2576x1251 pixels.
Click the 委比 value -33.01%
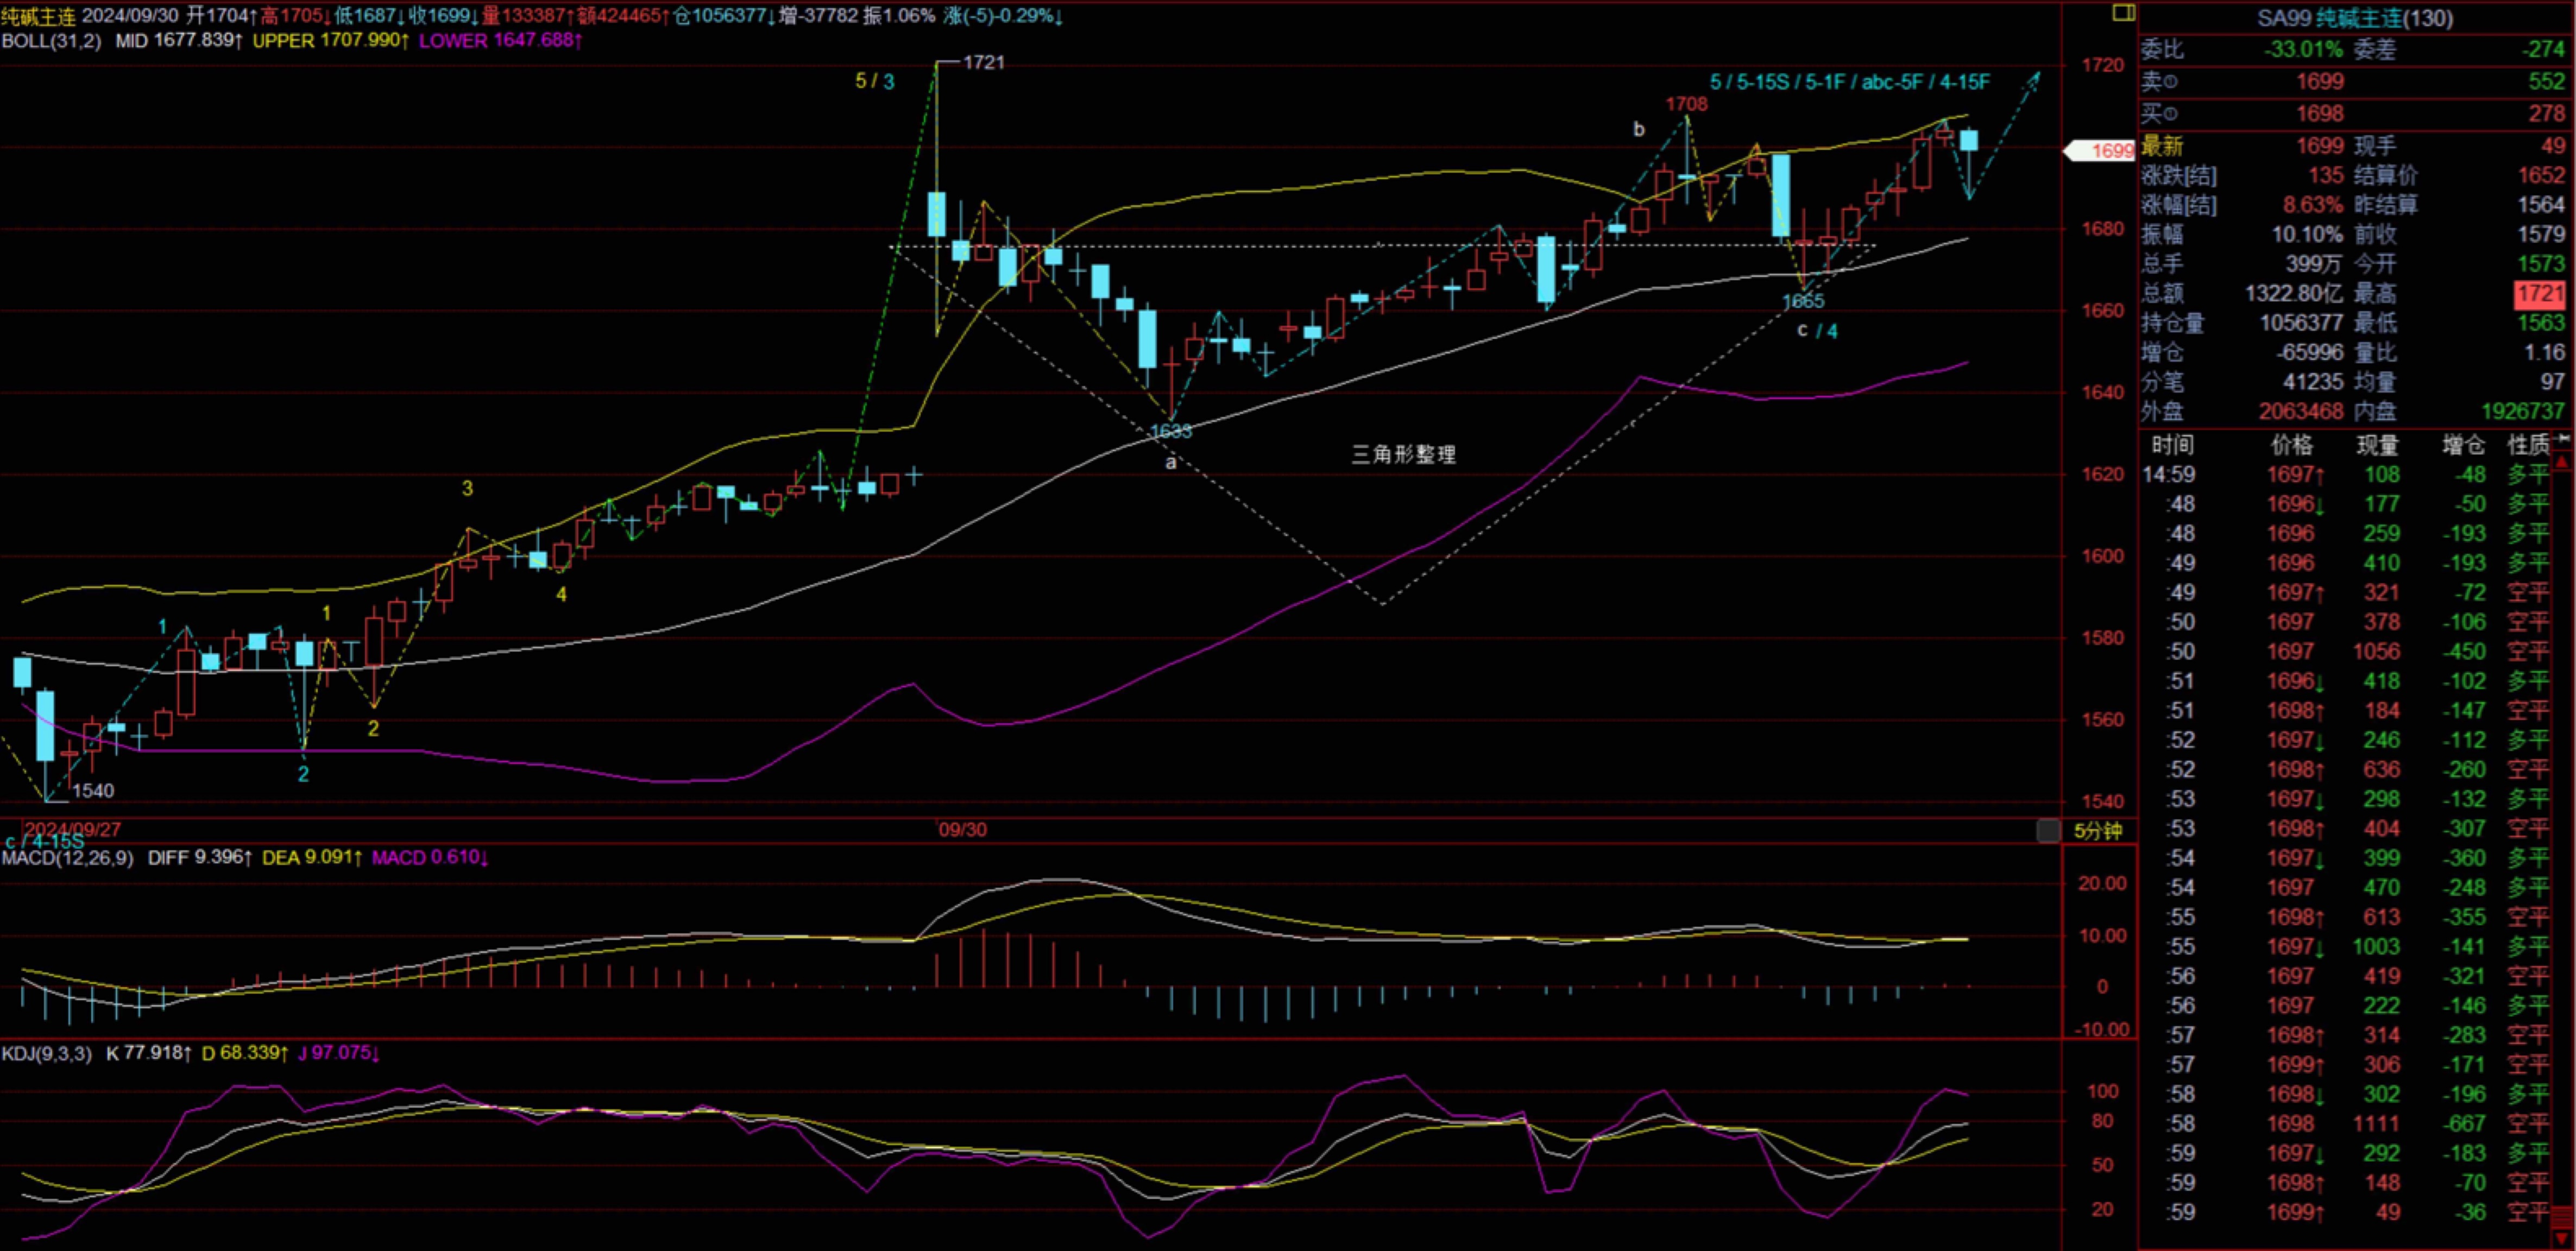point(2303,49)
